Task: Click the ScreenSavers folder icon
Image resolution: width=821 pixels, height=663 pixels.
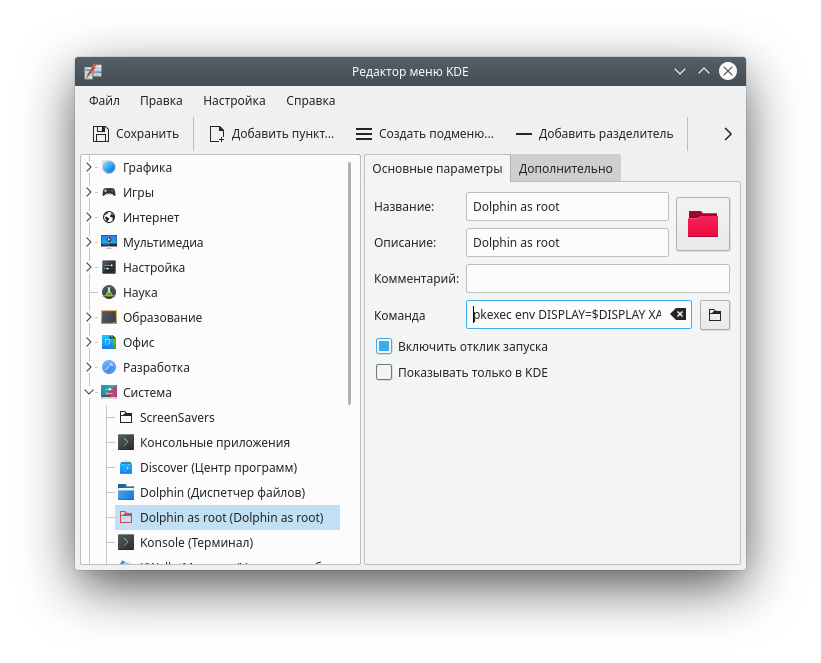Action: (126, 417)
